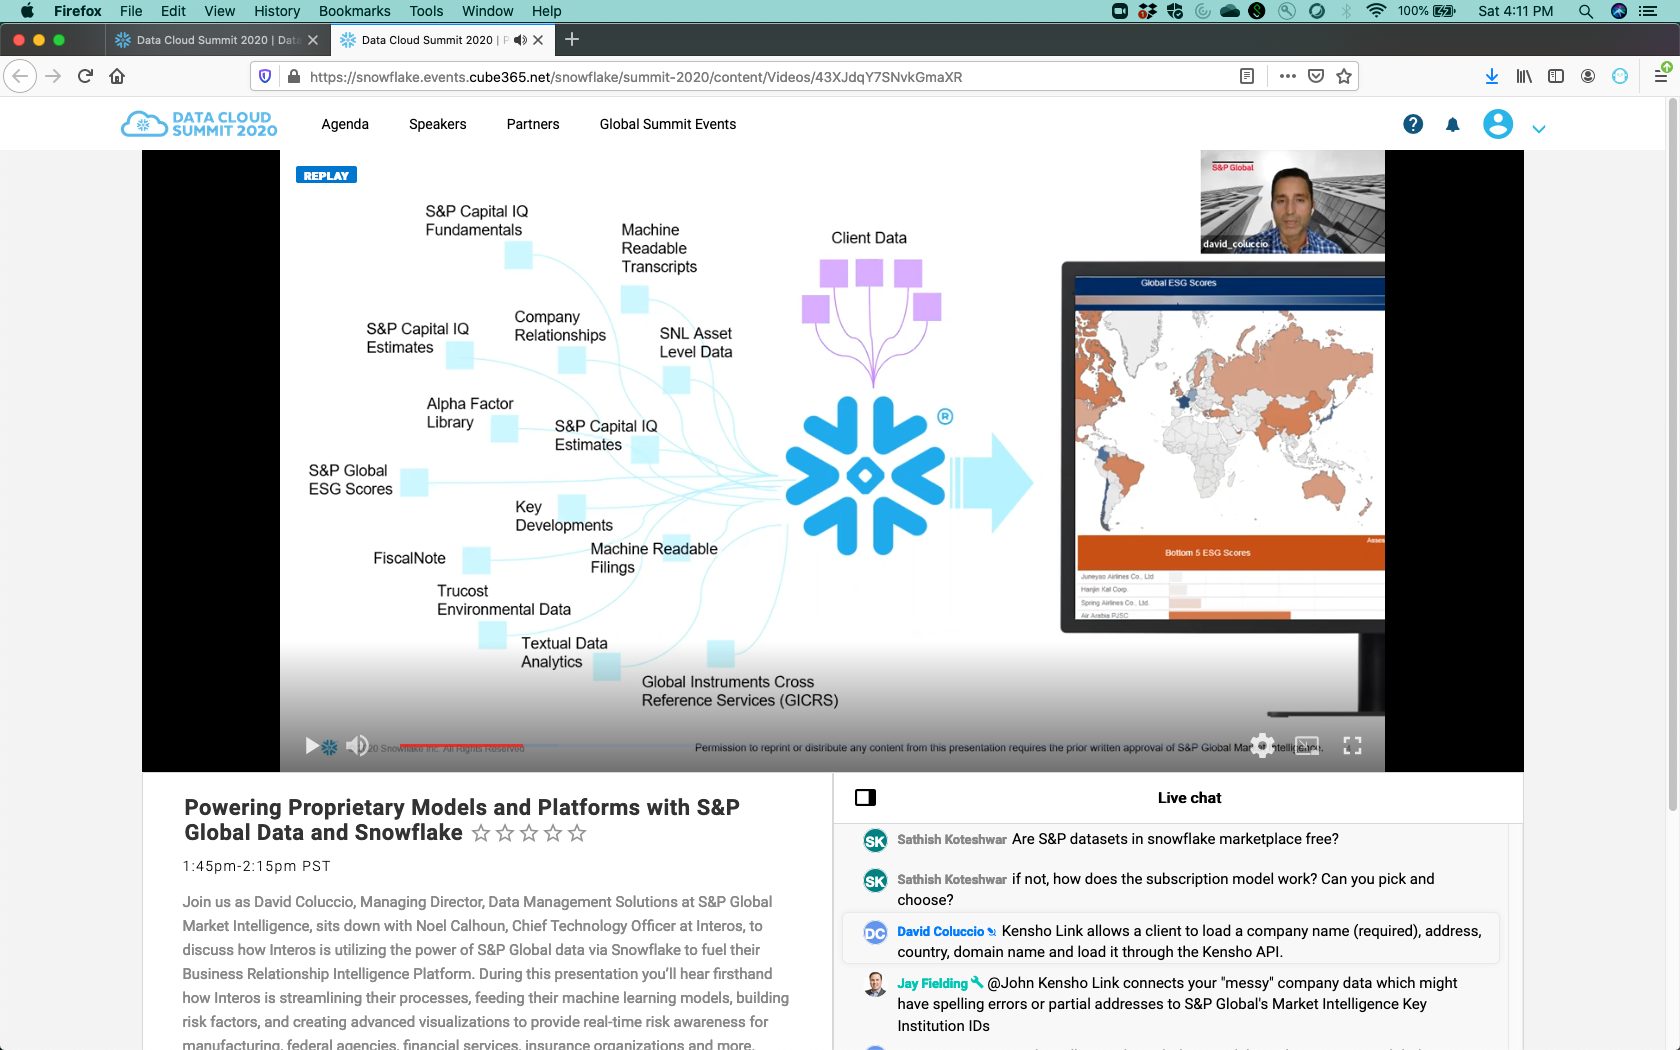Open the Partners page
Viewport: 1680px width, 1050px height.
coord(533,124)
